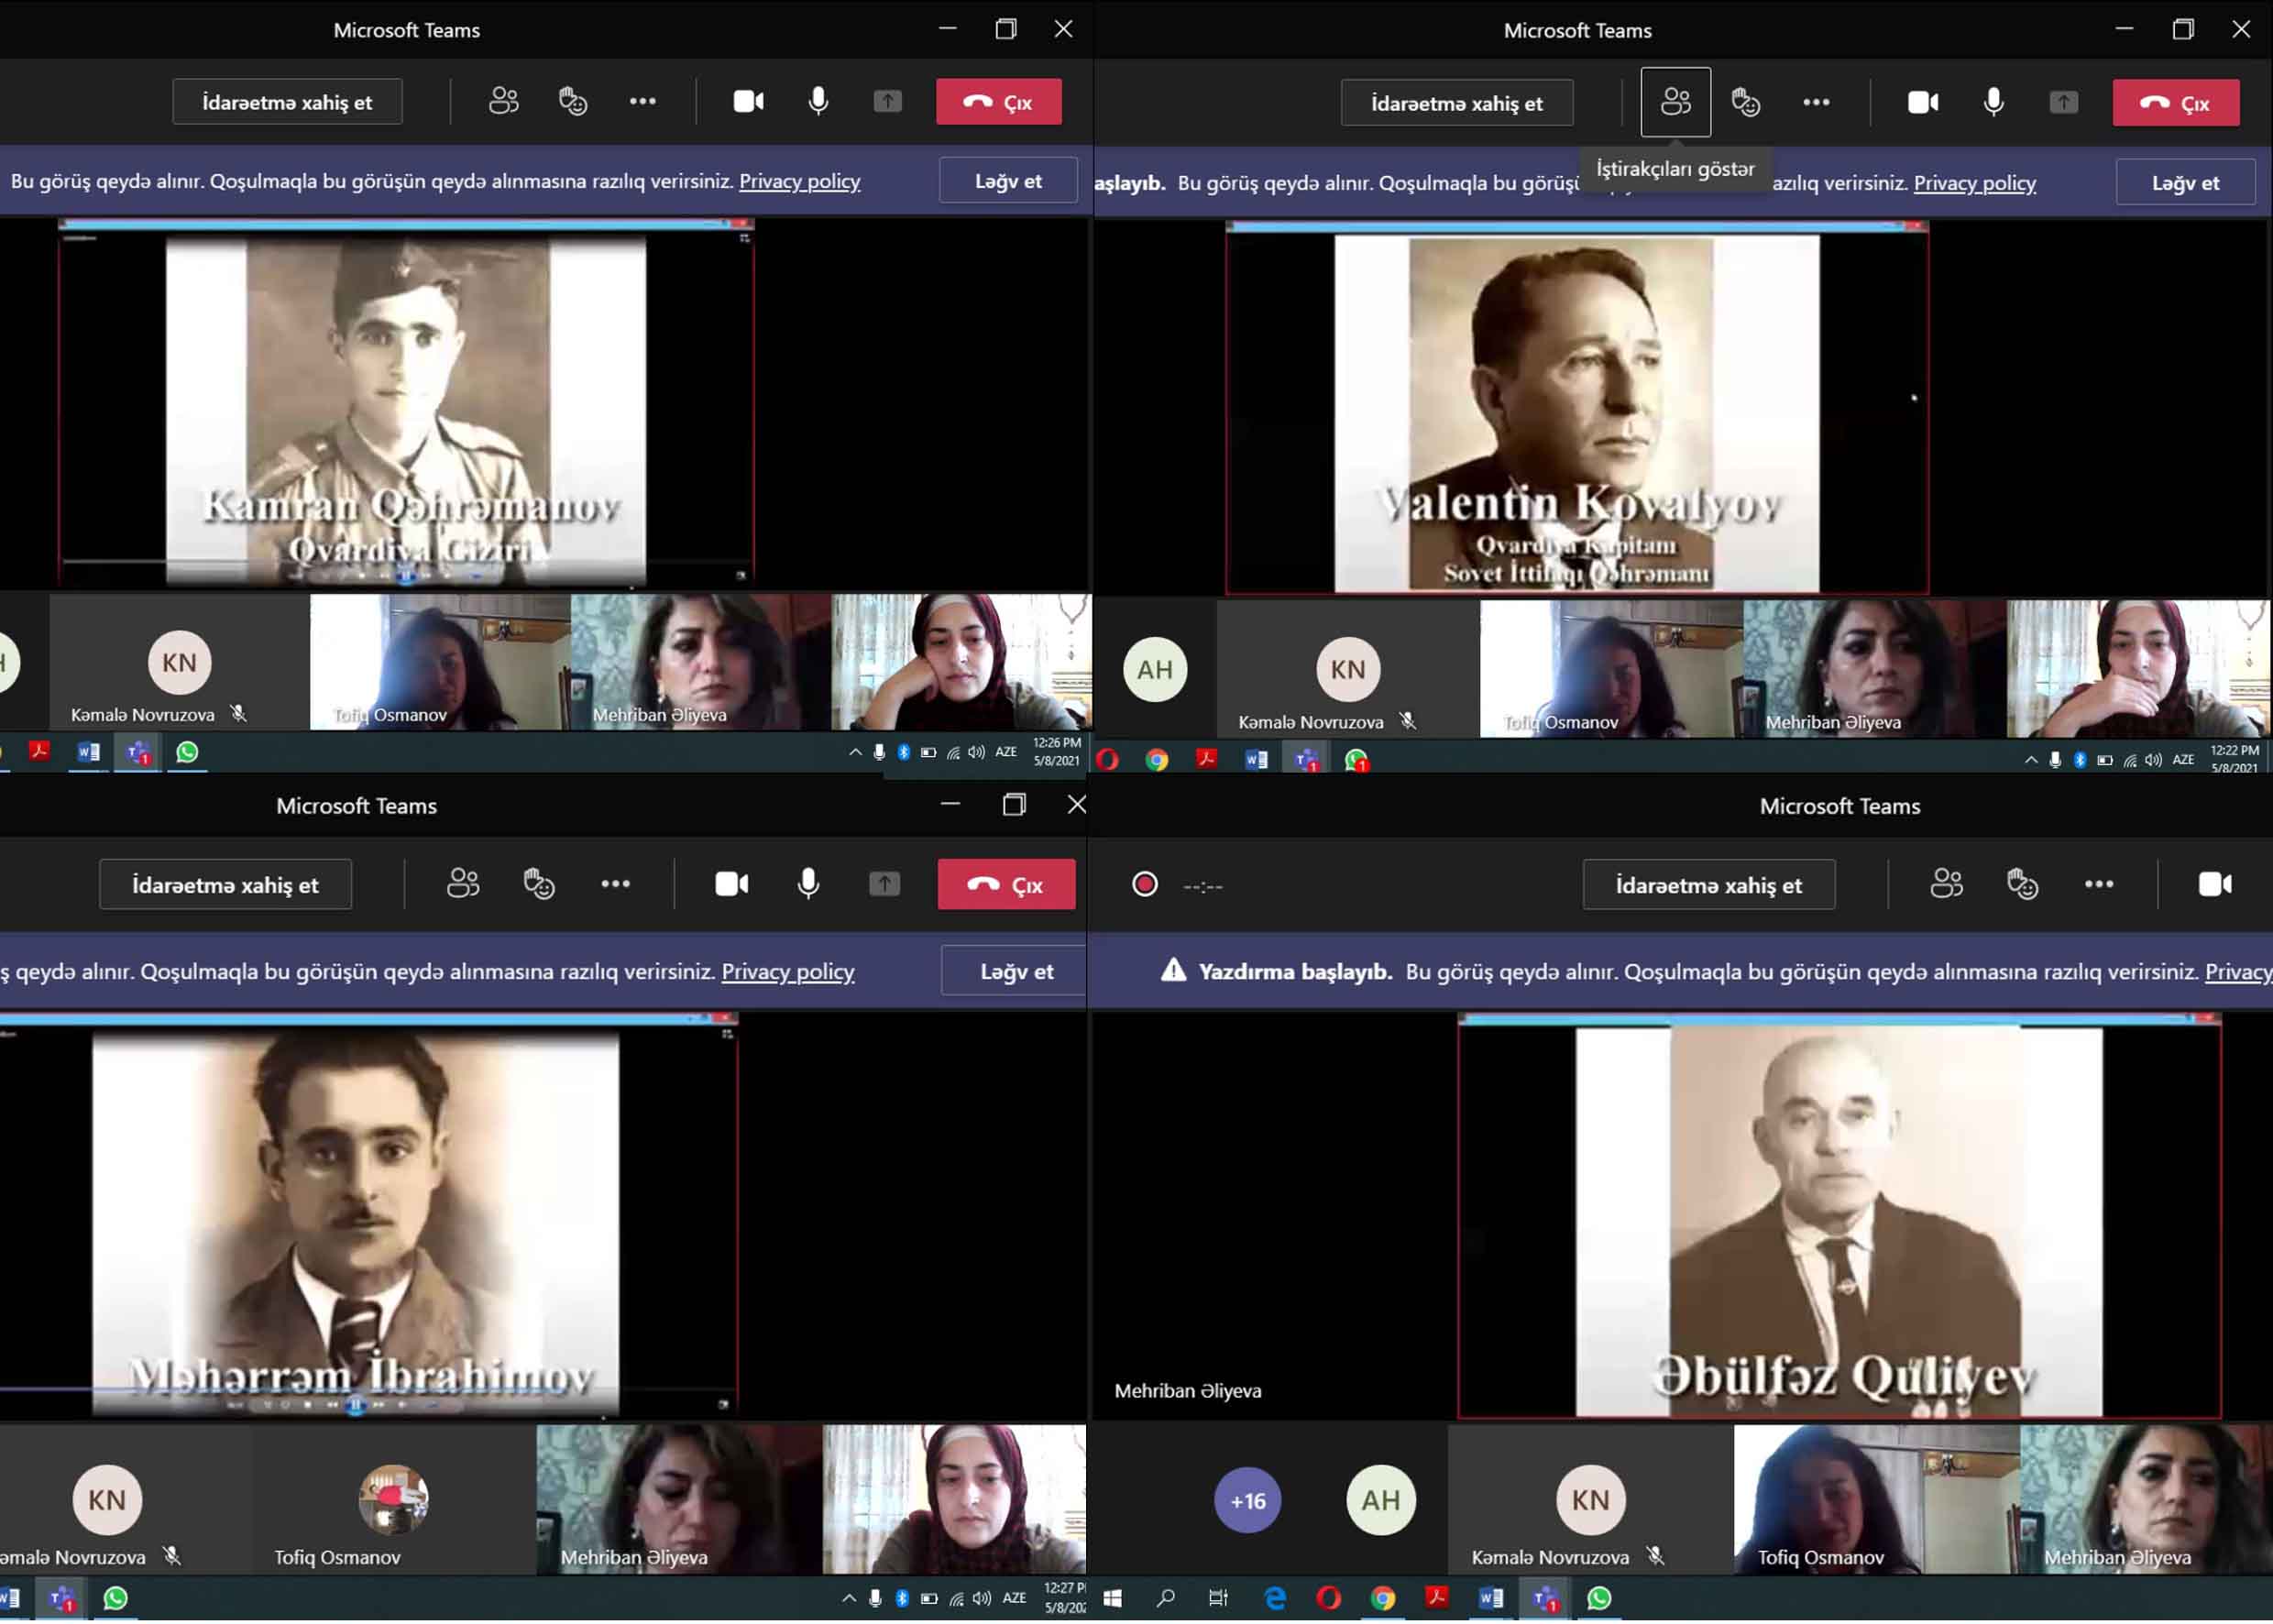Expand more actions menu in bottom-right window
This screenshot has height=1624, width=2273.
click(x=2098, y=883)
